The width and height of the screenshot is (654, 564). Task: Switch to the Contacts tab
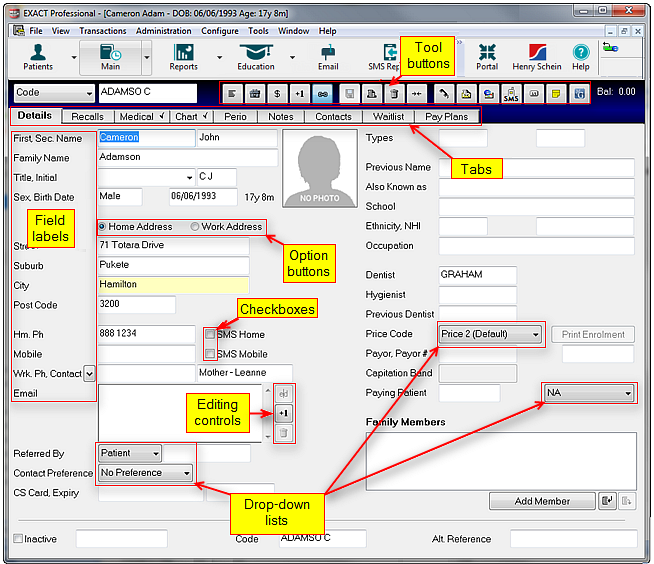pyautogui.click(x=333, y=117)
